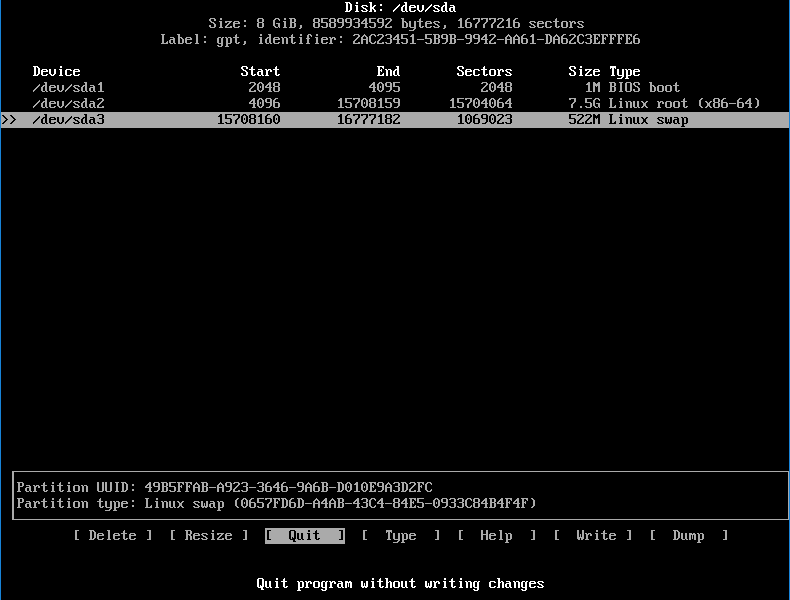This screenshot has height=600, width=790.
Task: Select the /dev/sda2 partition row
Action: (x=395, y=103)
